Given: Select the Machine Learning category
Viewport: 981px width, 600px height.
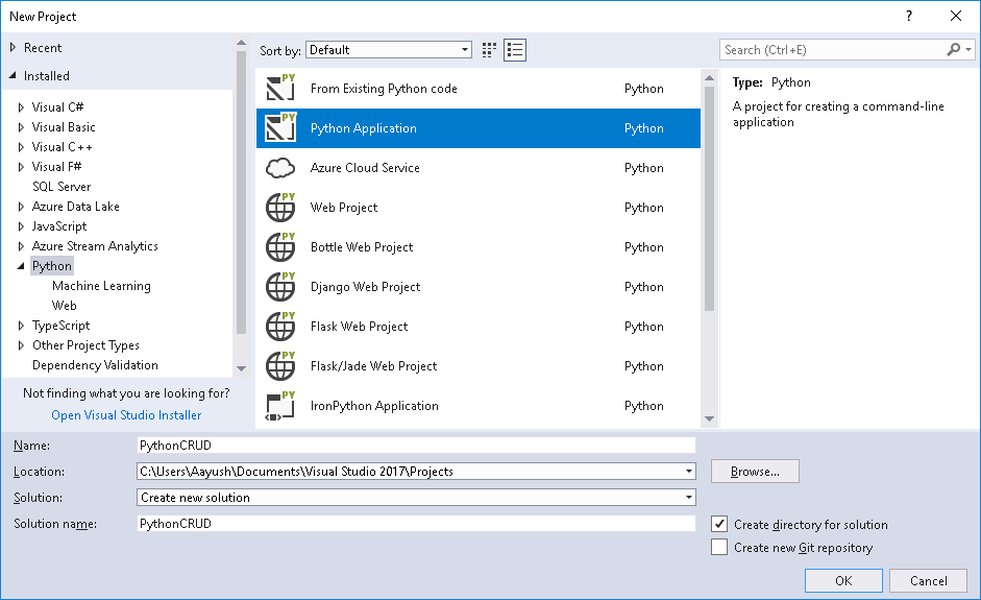Looking at the screenshot, I should pyautogui.click(x=101, y=285).
